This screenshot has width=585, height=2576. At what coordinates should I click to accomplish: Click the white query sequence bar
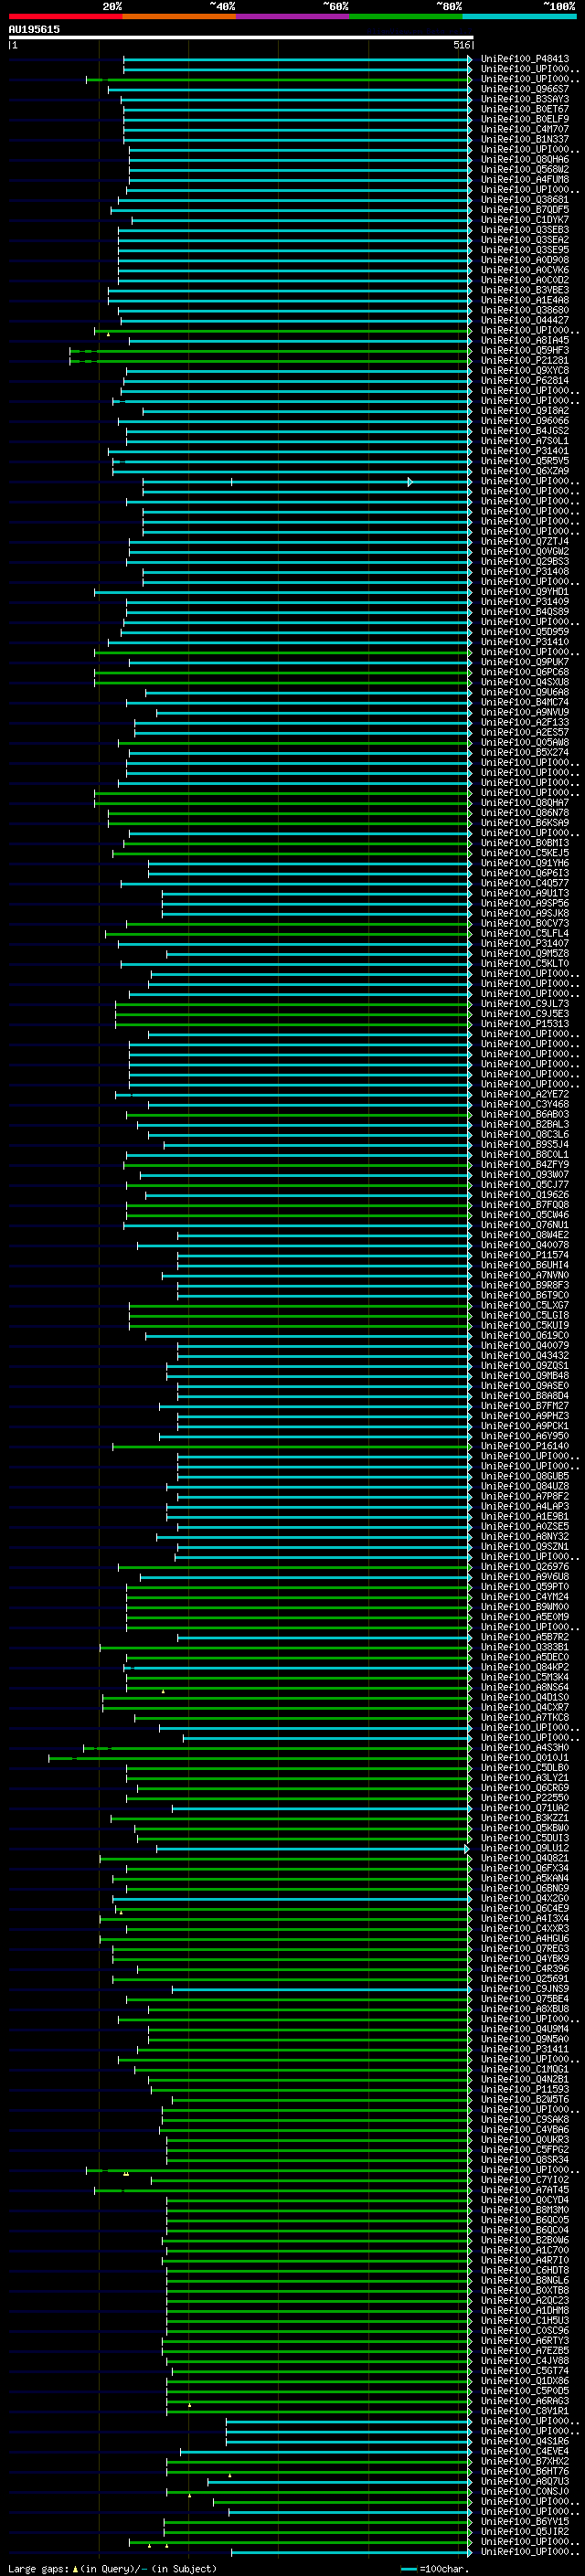tap(240, 38)
